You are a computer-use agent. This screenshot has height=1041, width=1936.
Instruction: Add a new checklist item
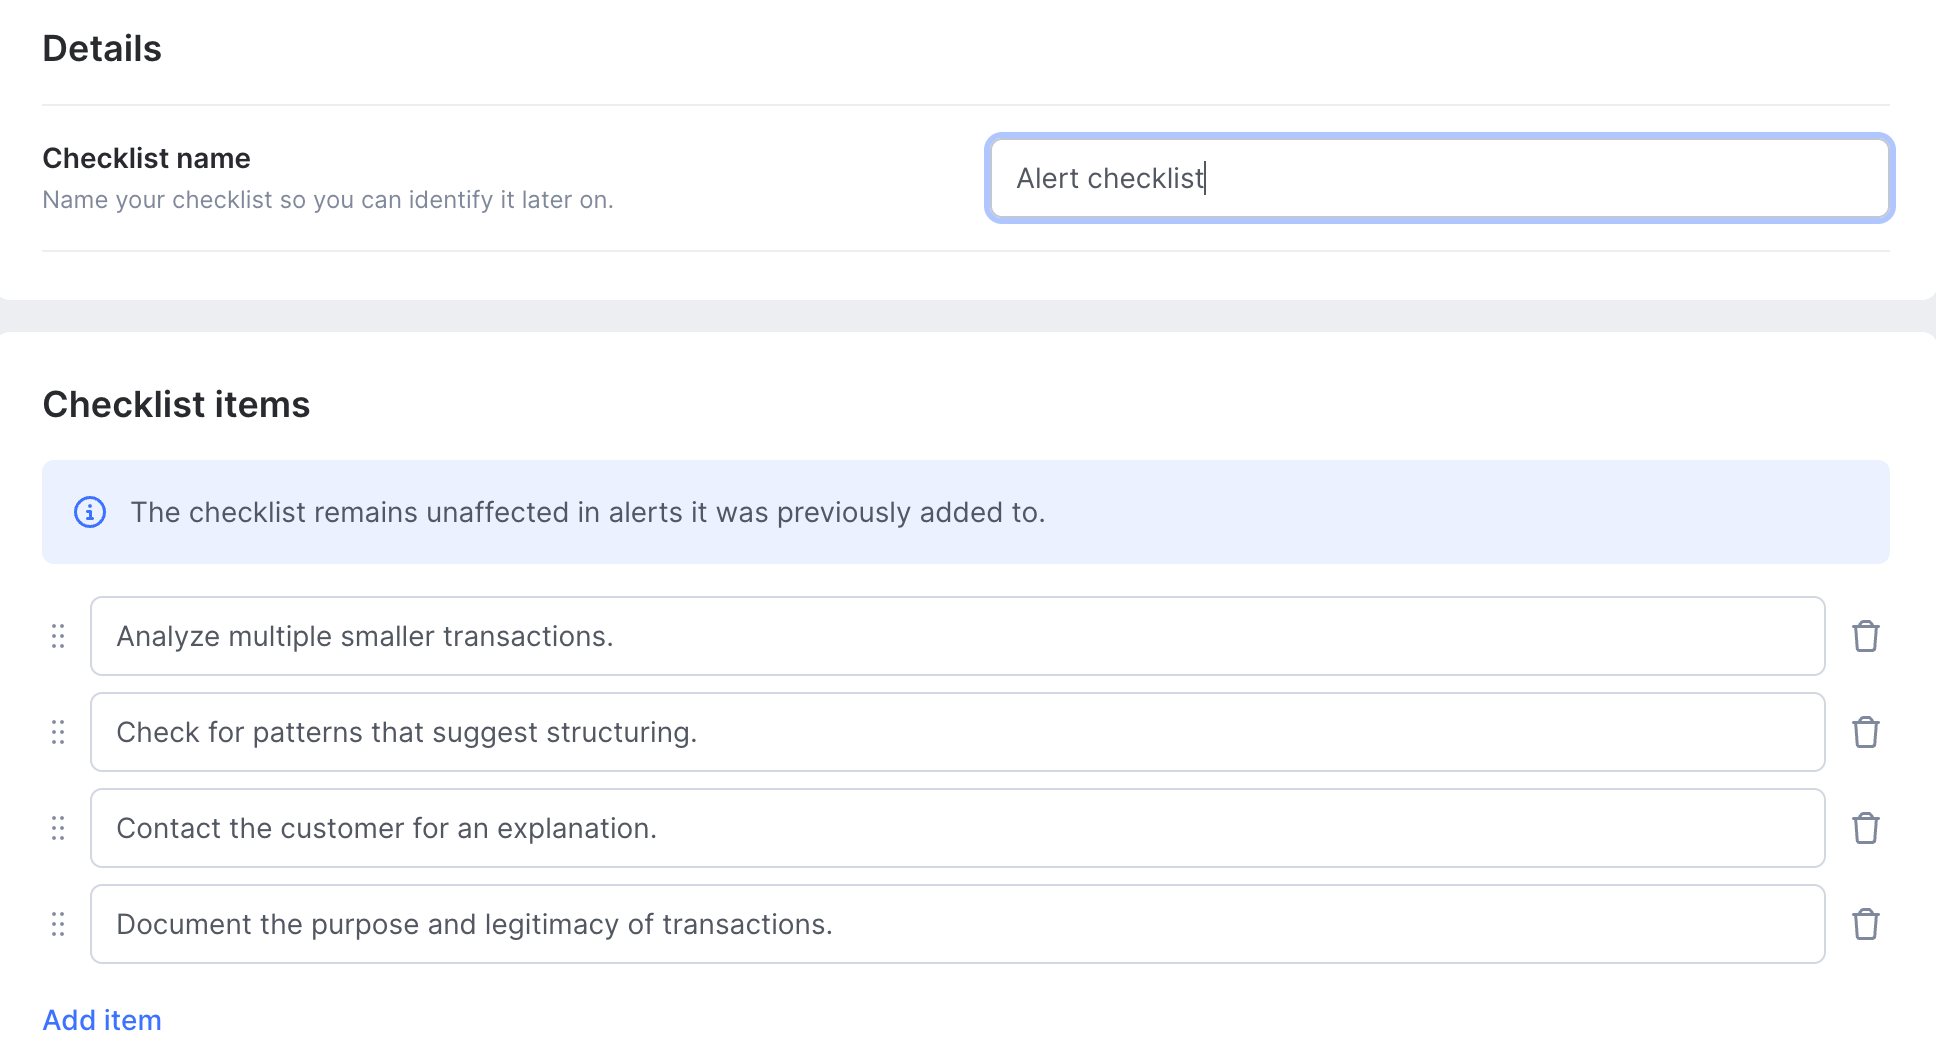(x=102, y=1020)
